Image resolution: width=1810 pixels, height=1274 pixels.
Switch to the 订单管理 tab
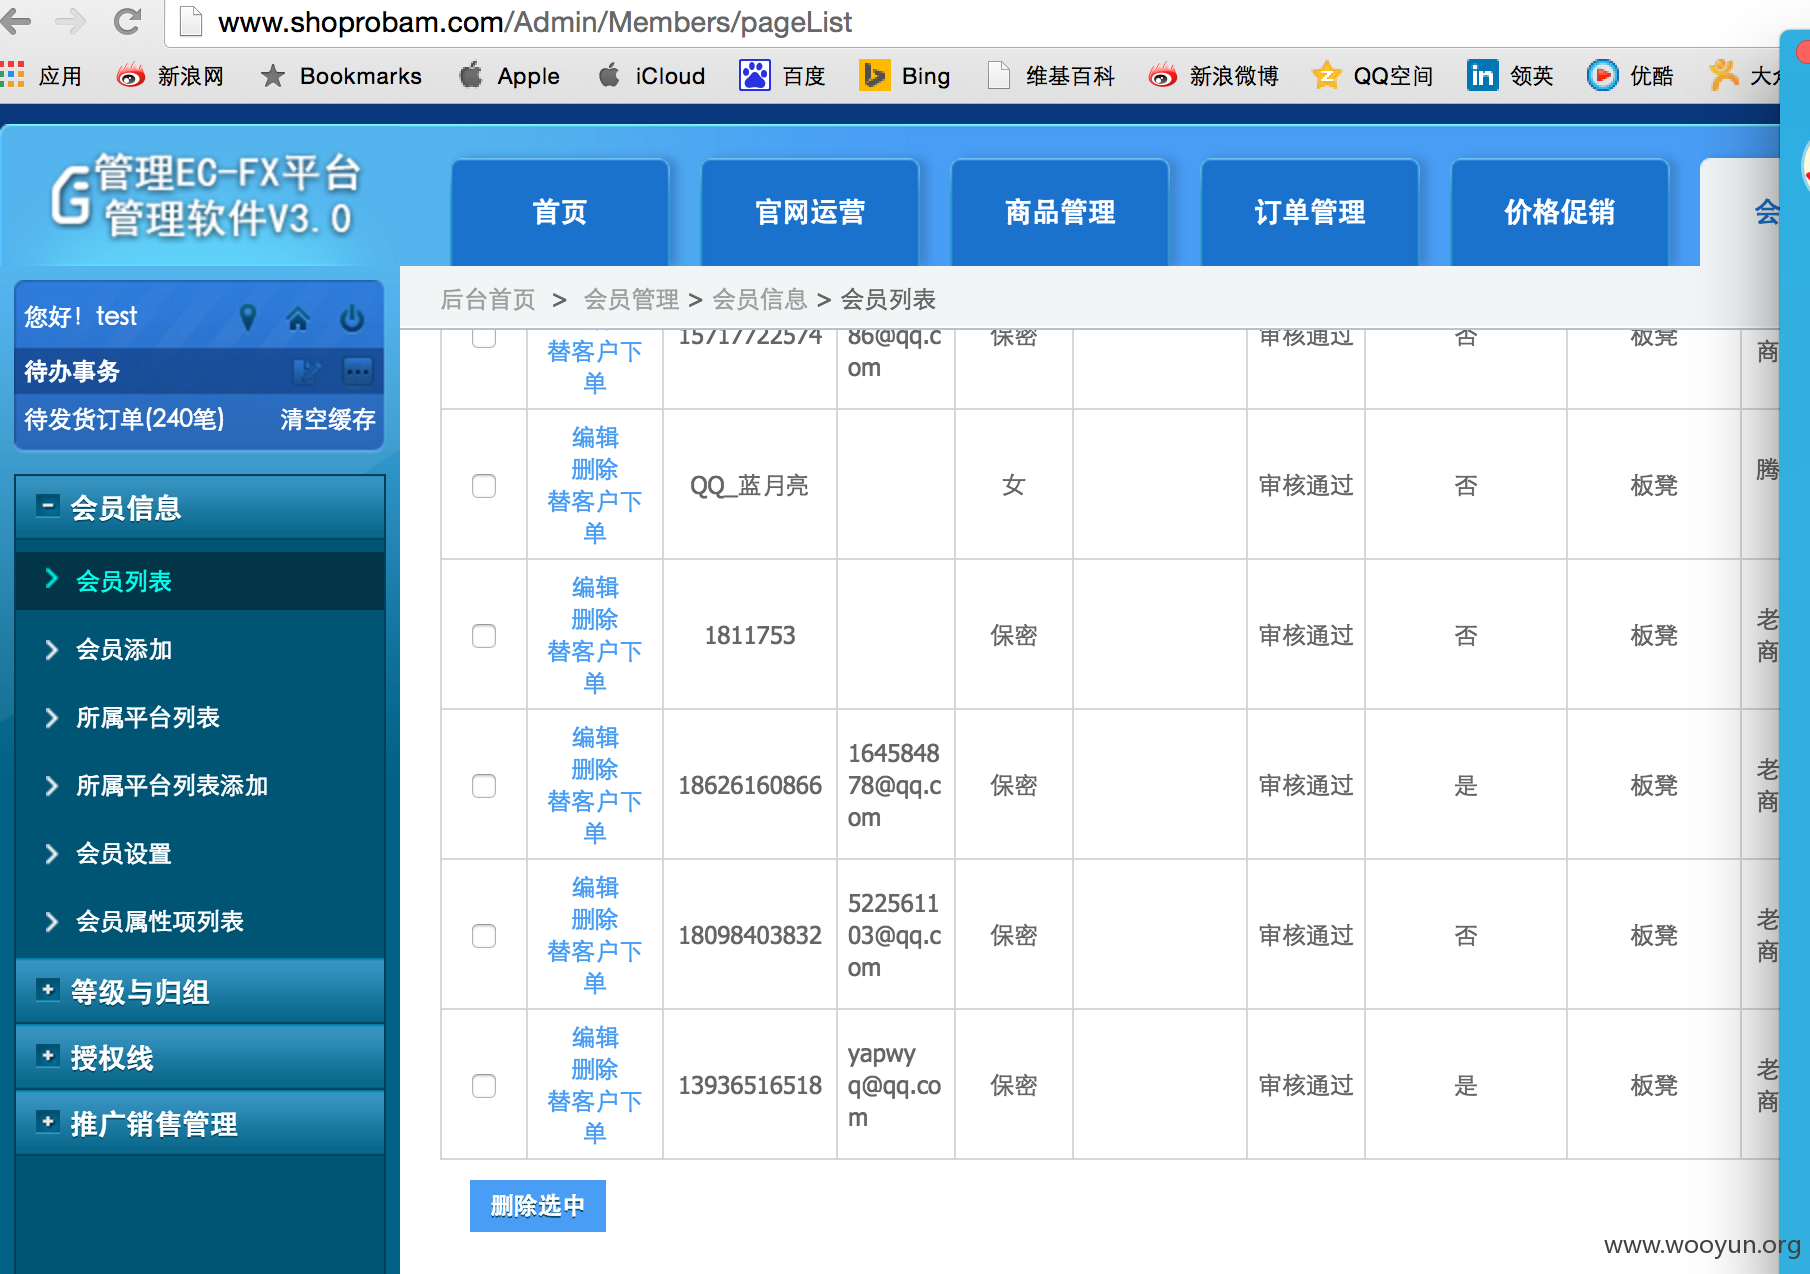(x=1310, y=212)
